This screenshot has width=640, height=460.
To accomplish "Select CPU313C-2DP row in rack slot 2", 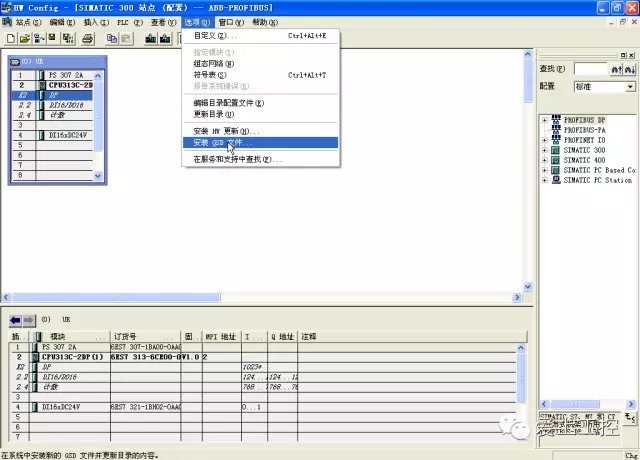I will tap(52, 85).
